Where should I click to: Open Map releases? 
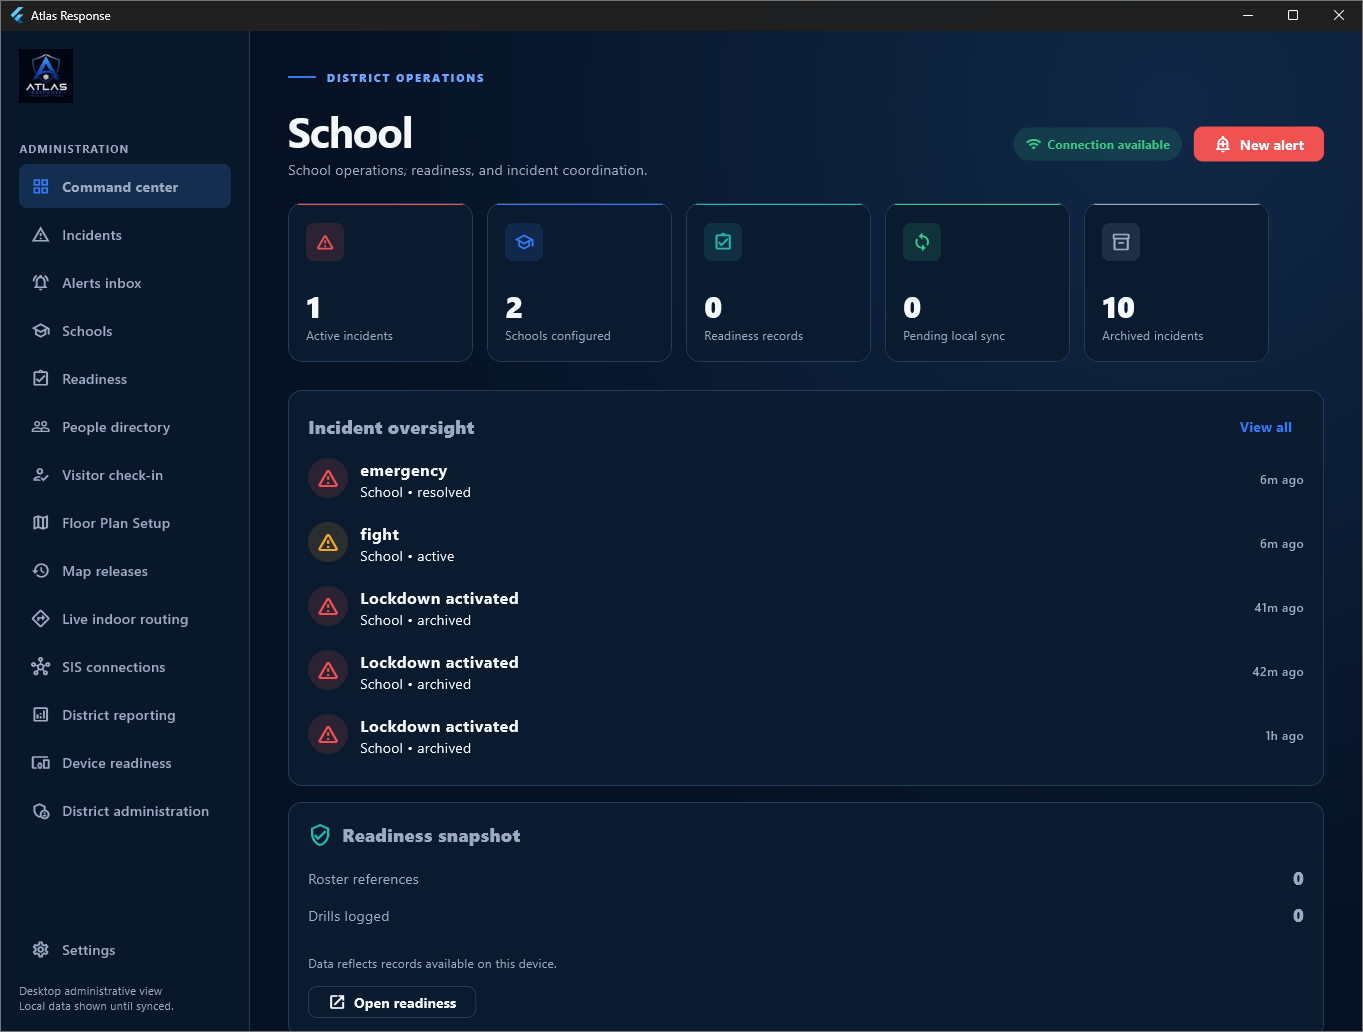point(125,571)
